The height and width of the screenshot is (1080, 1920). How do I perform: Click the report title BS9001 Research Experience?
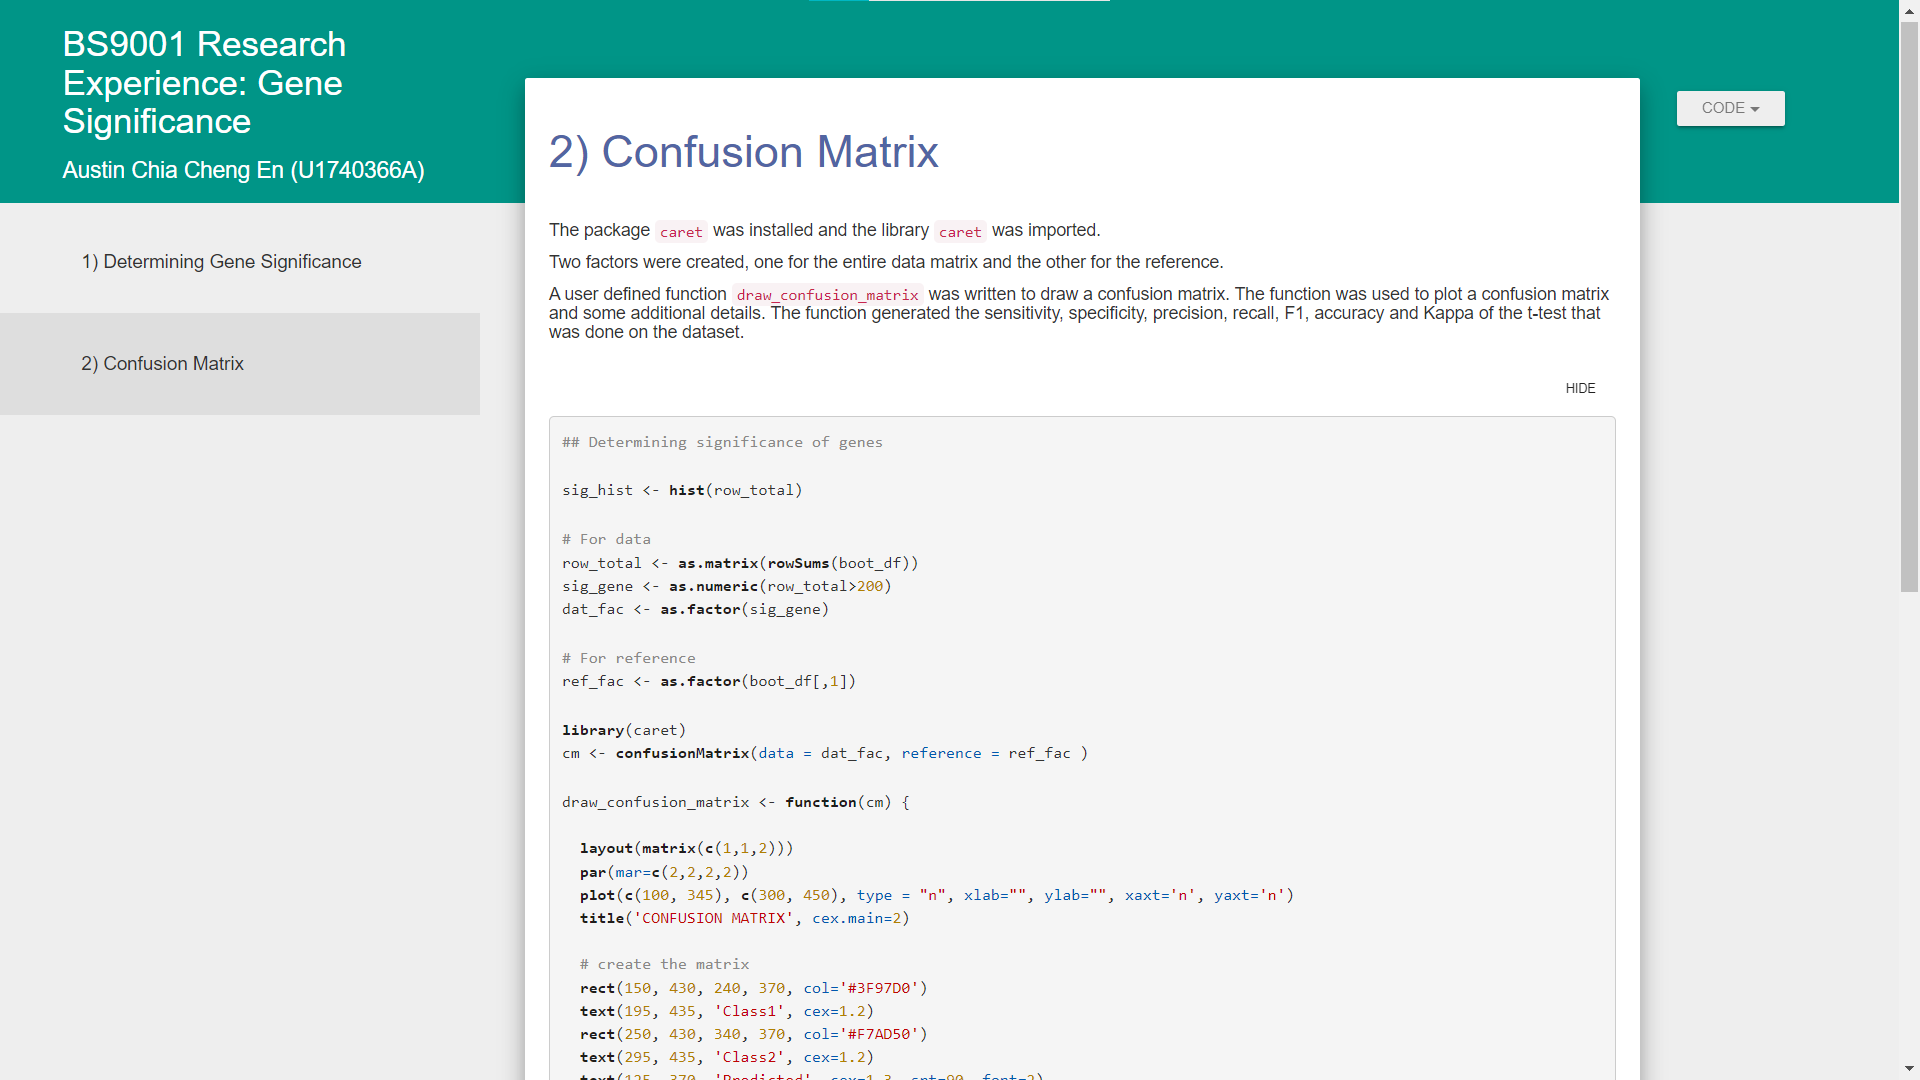(x=204, y=83)
